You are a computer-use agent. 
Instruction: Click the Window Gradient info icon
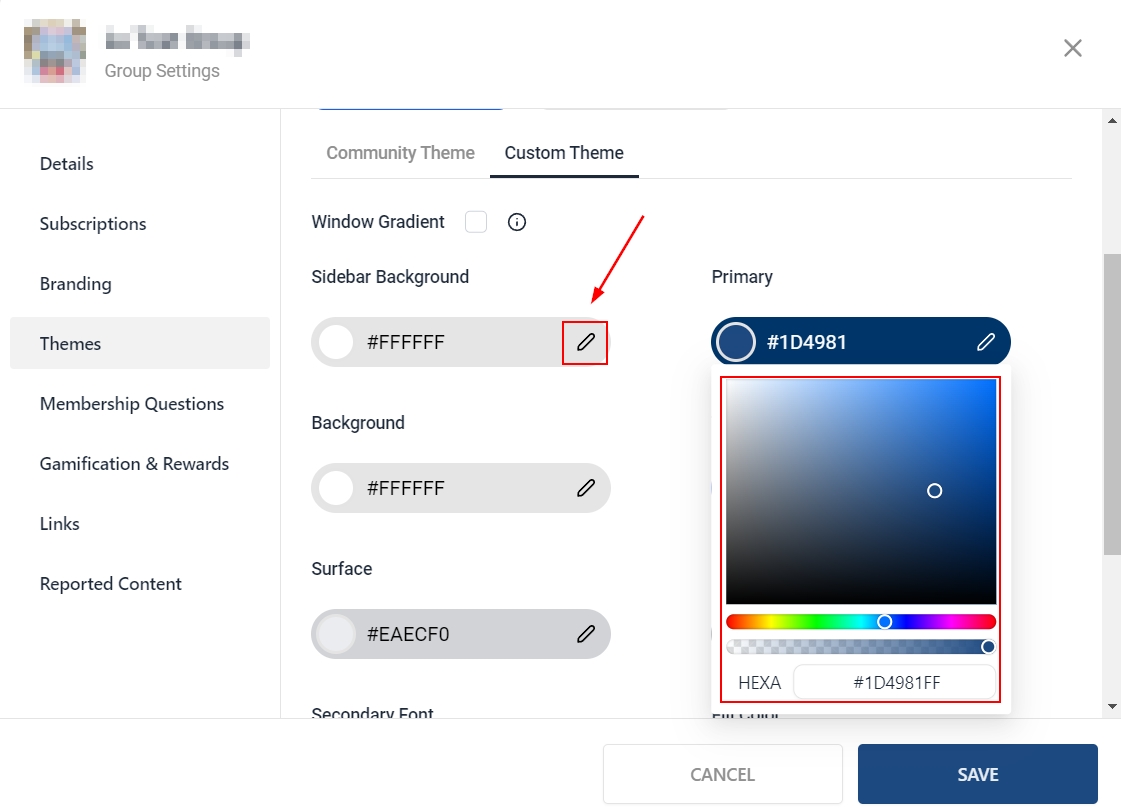(x=517, y=222)
